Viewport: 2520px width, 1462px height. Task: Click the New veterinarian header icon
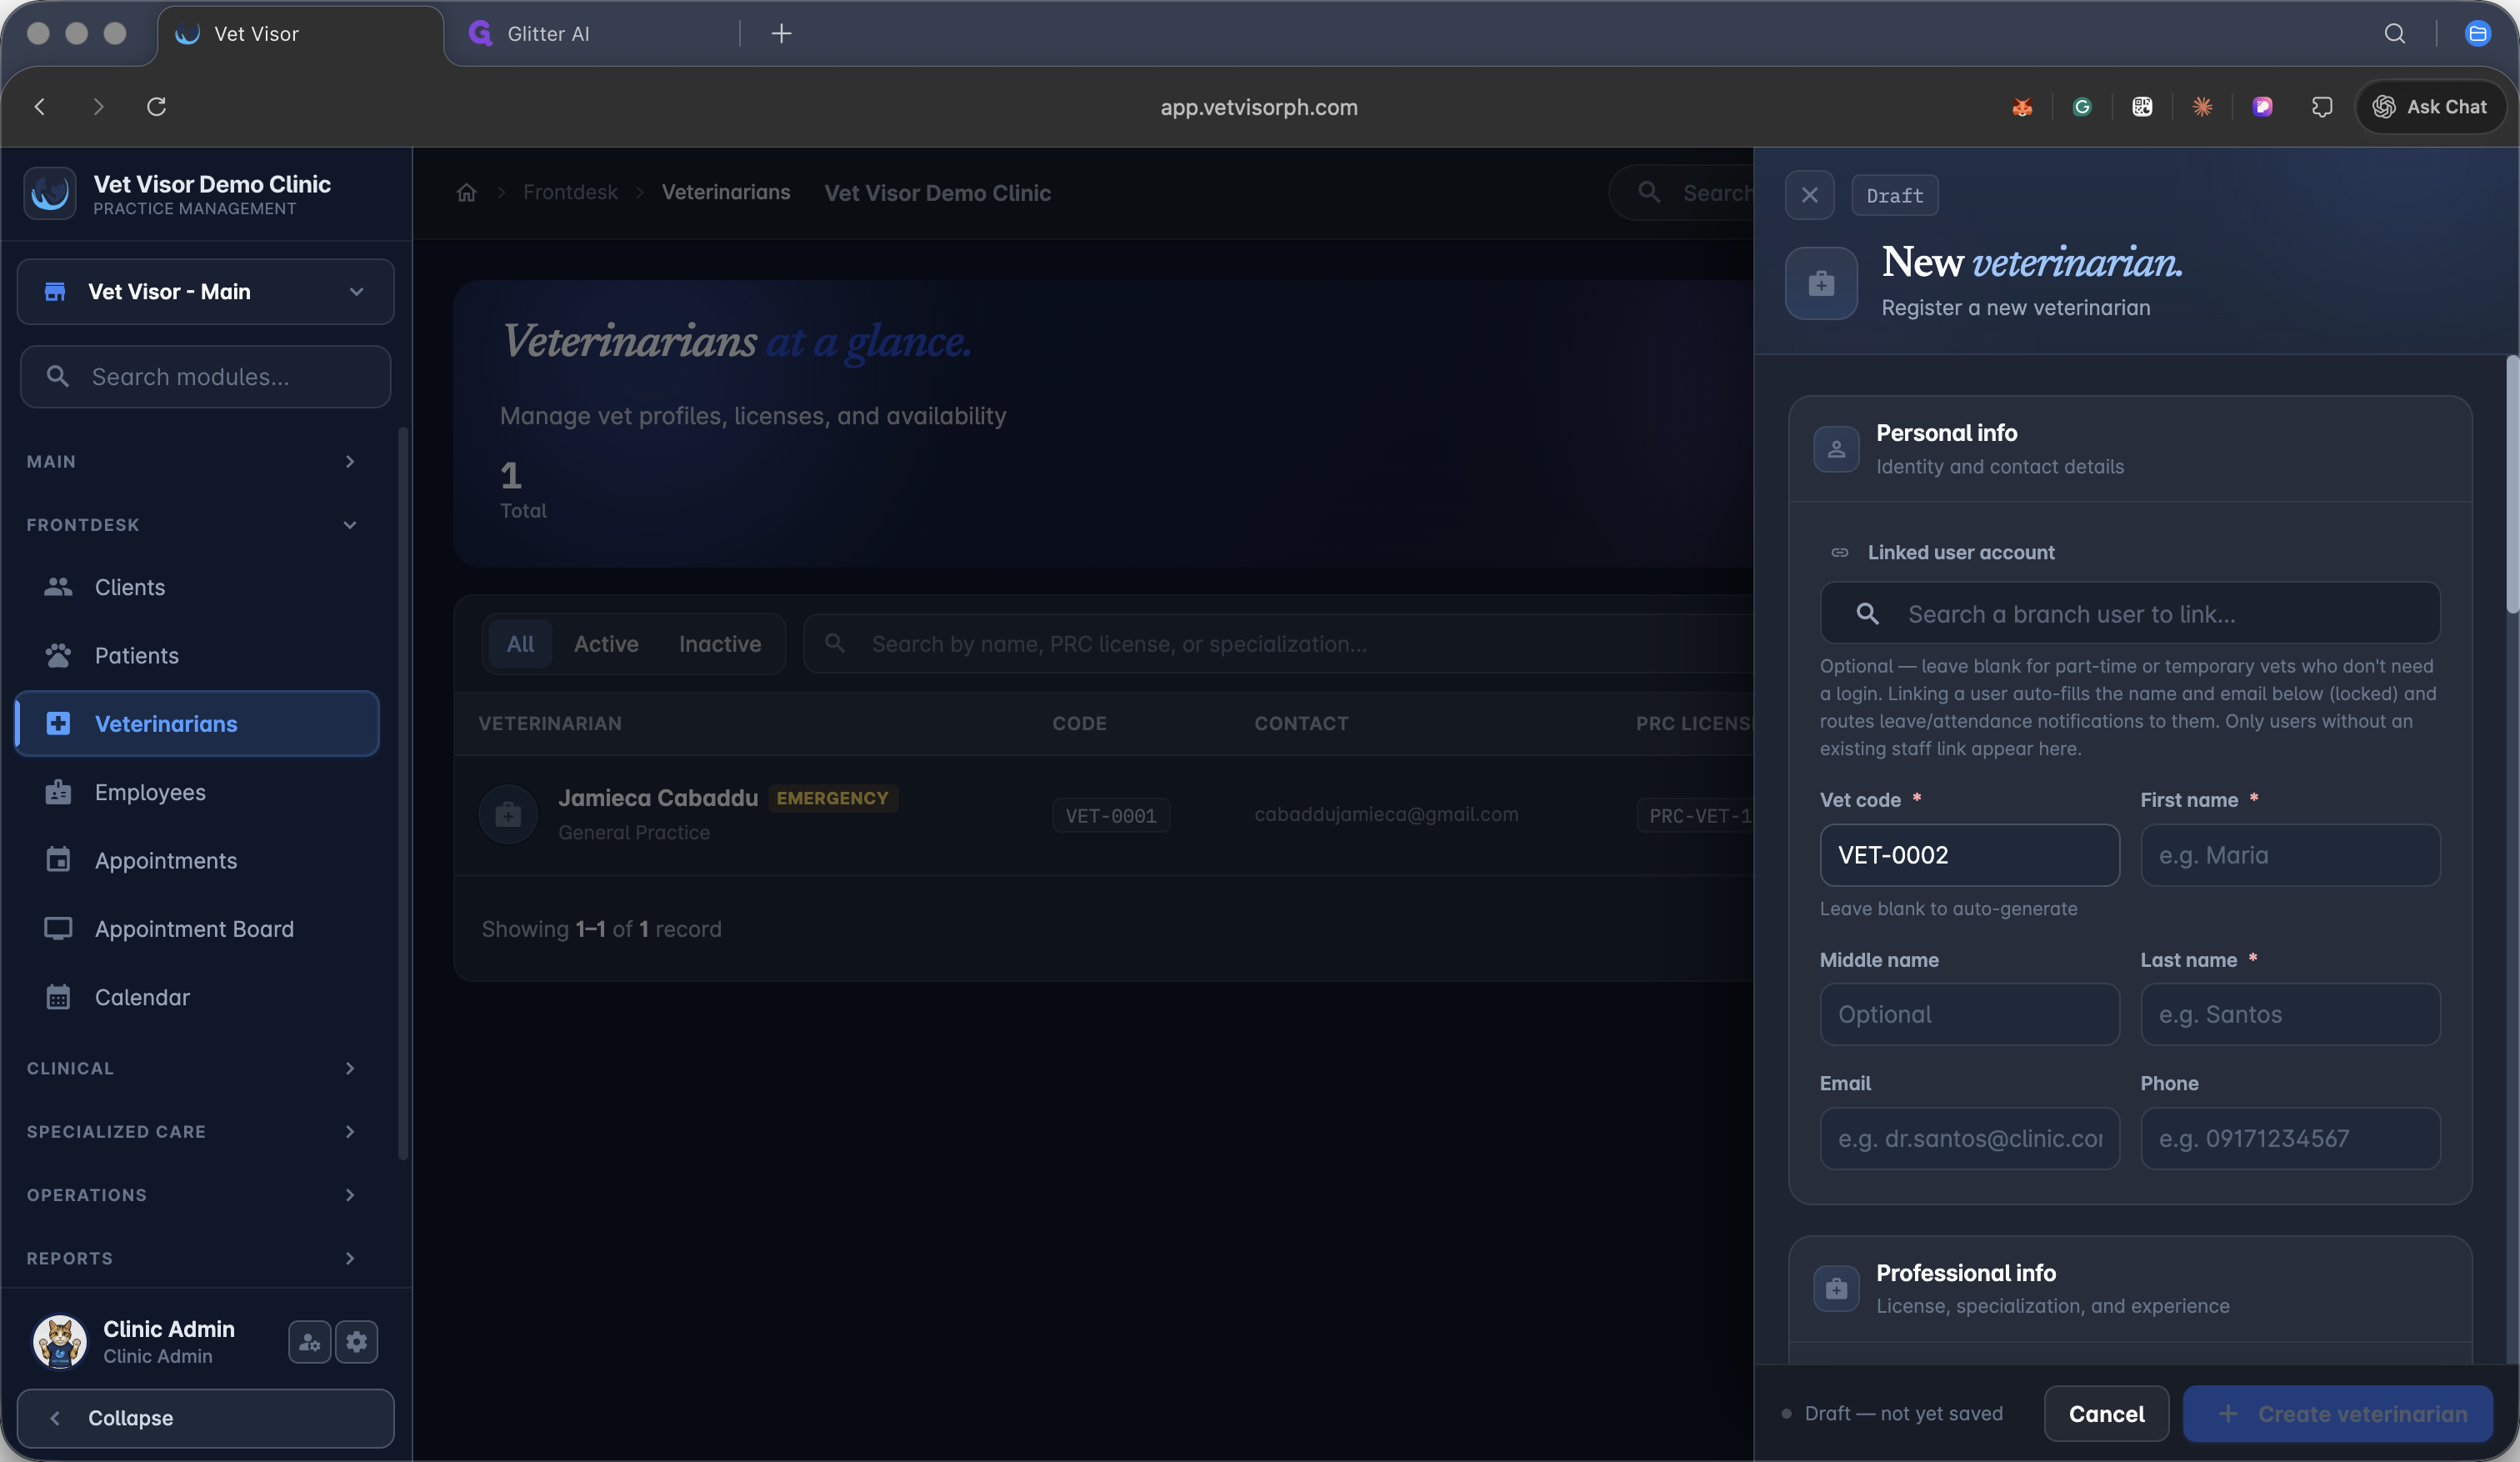click(1821, 283)
